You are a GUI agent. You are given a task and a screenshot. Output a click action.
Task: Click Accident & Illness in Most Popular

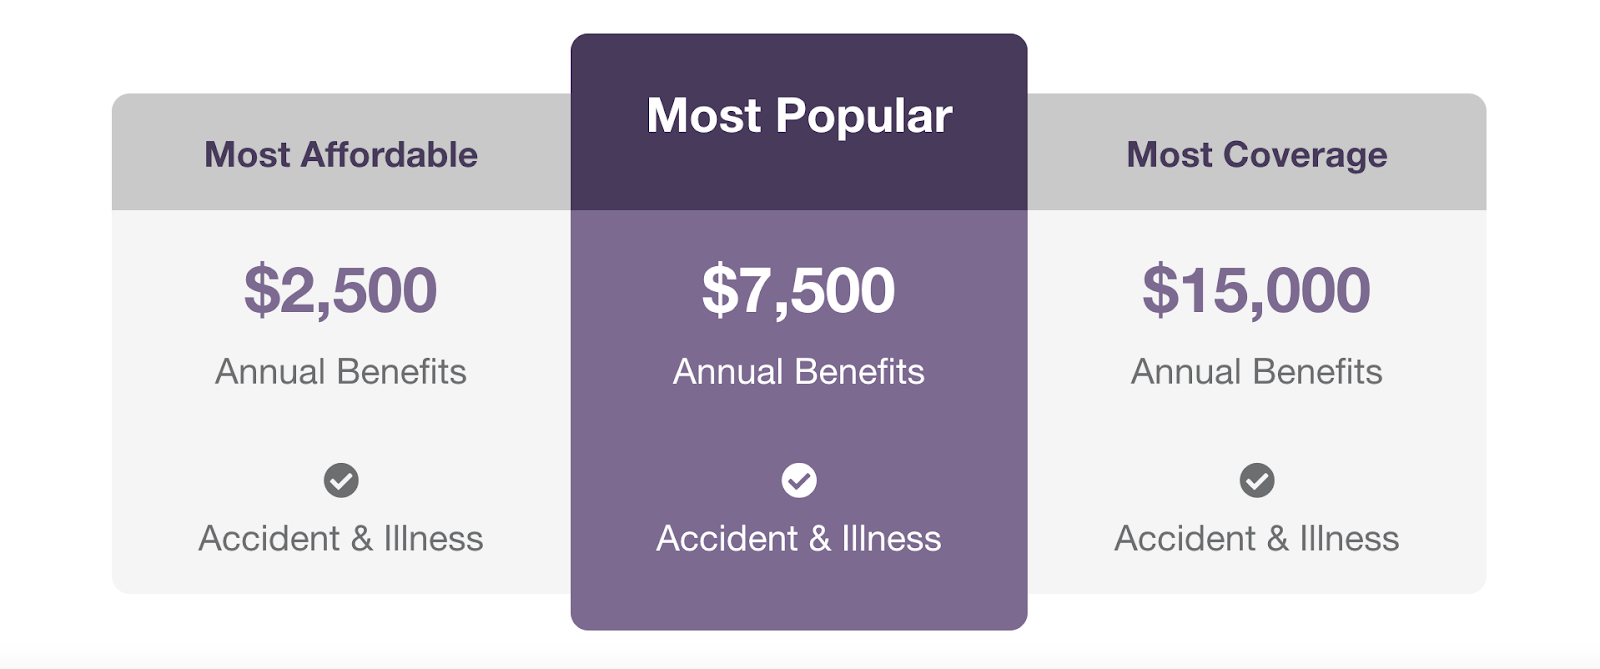tap(799, 539)
